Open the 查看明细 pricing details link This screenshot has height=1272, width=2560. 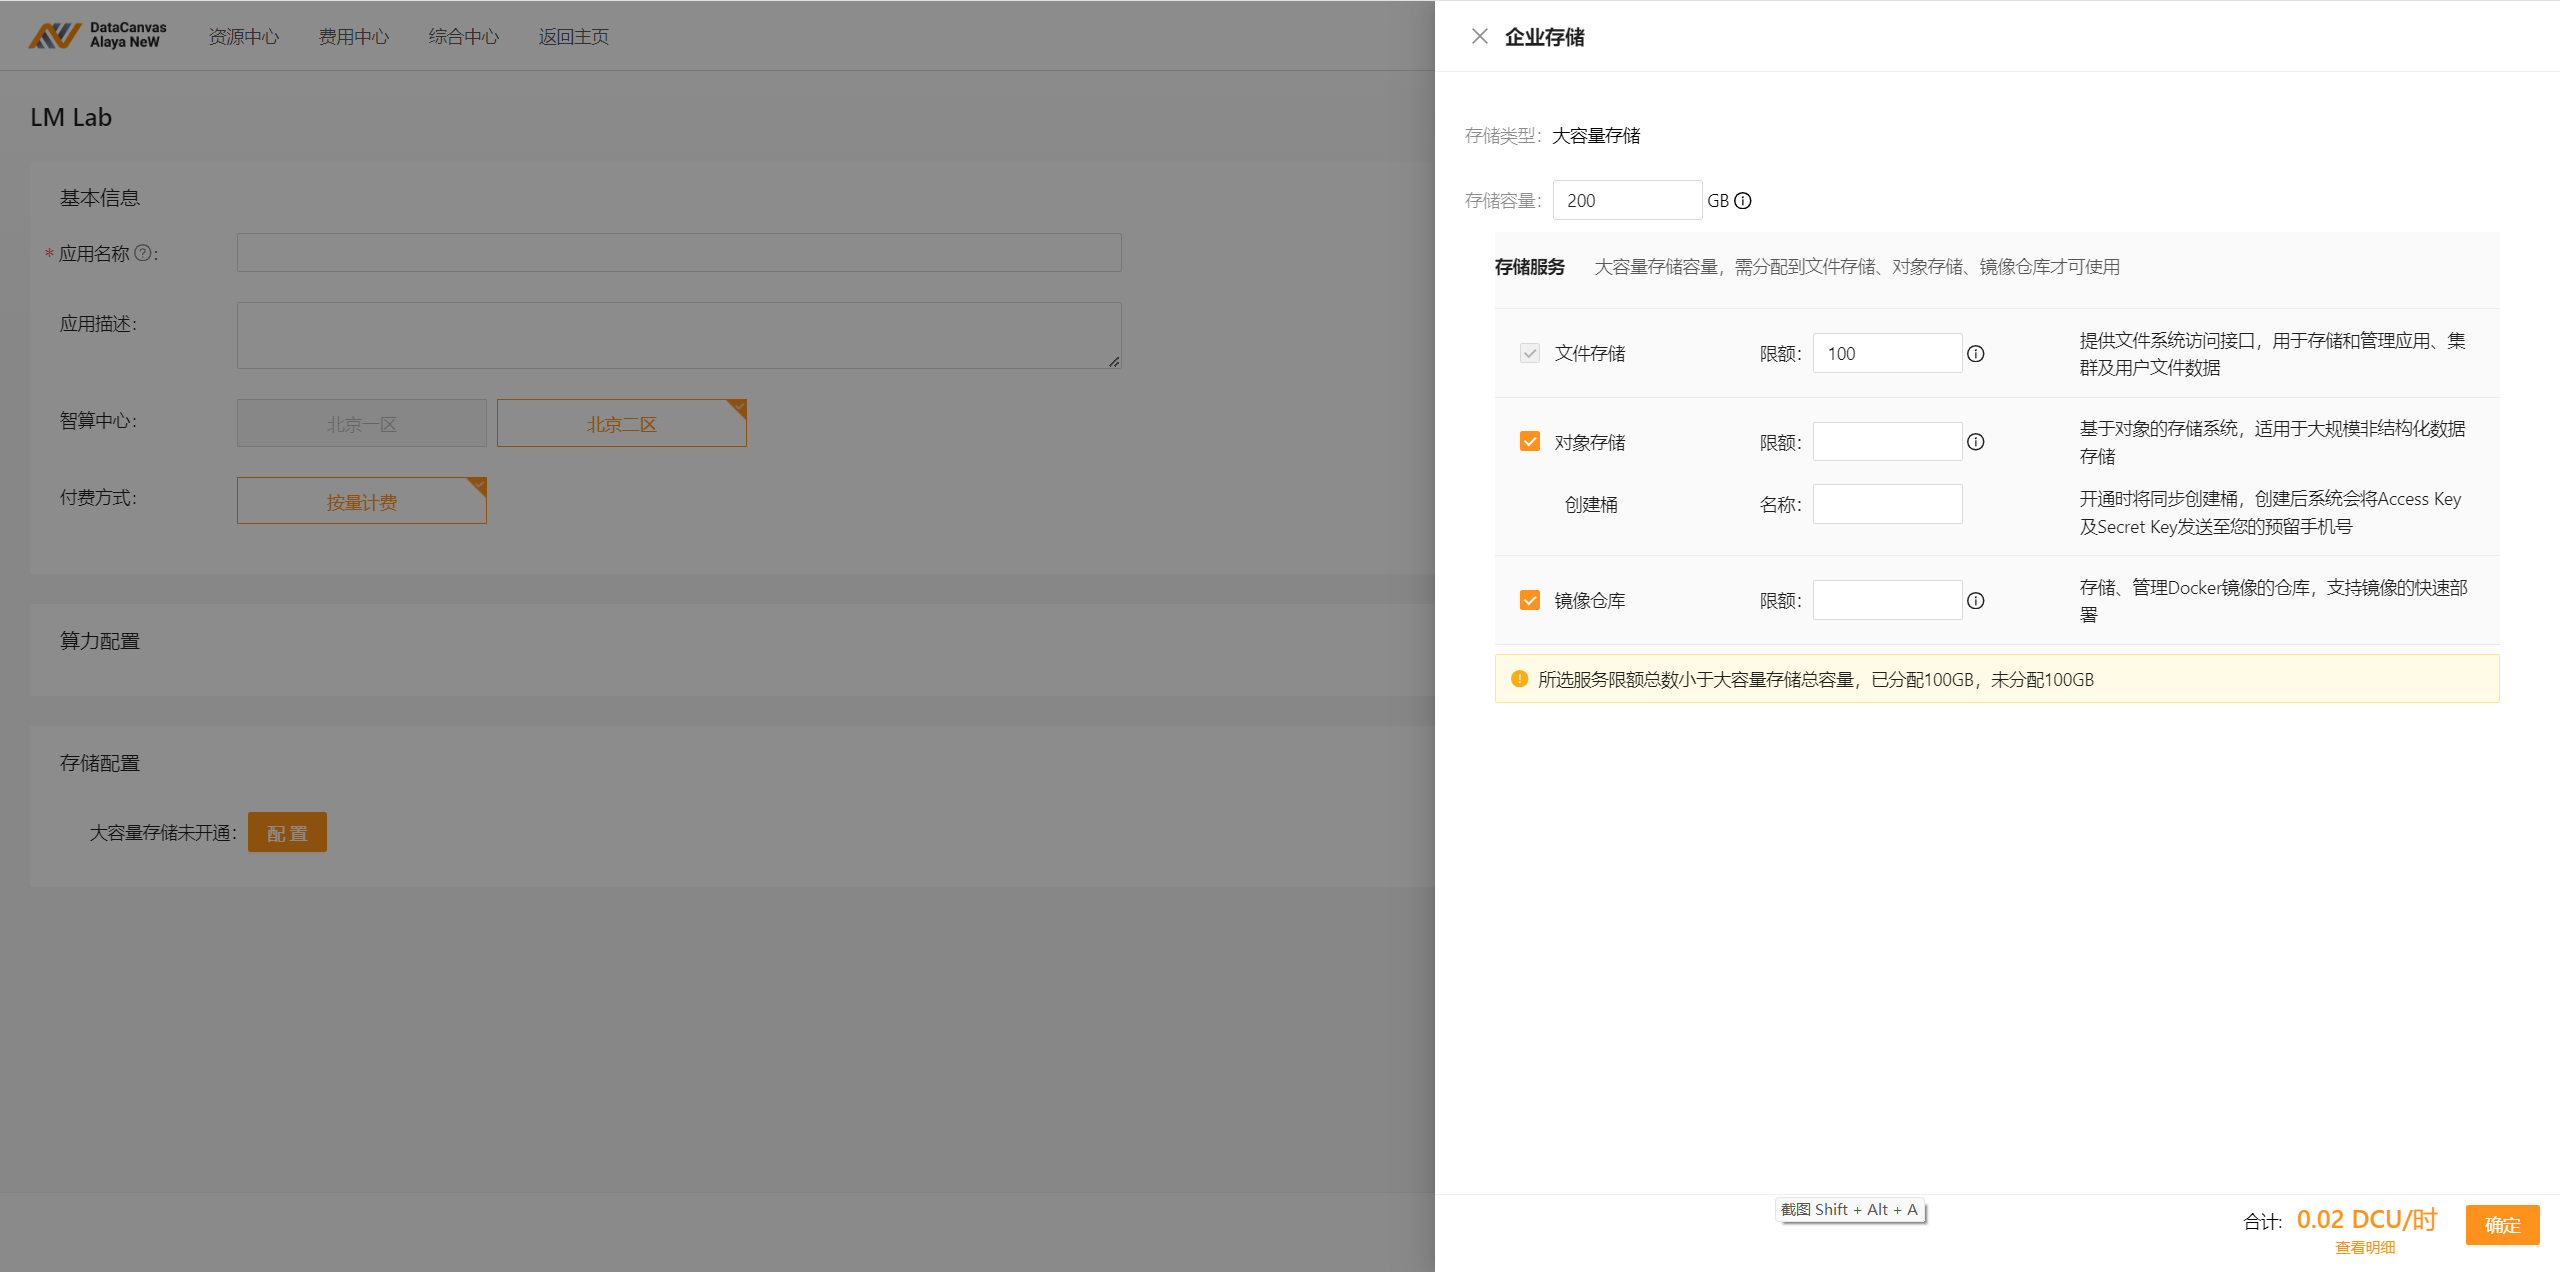2364,1247
